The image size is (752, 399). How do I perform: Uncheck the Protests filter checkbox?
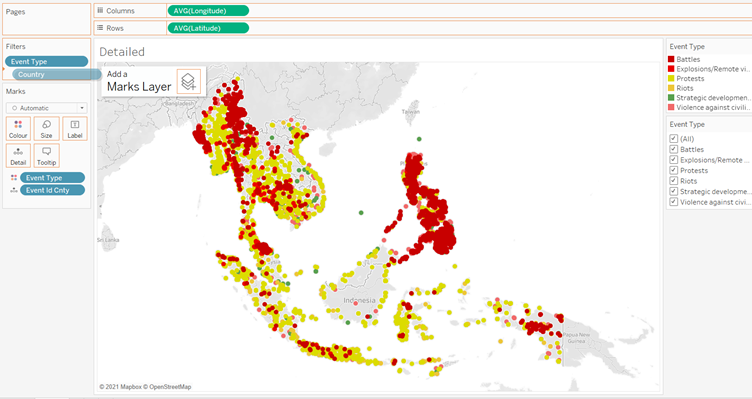coord(673,170)
